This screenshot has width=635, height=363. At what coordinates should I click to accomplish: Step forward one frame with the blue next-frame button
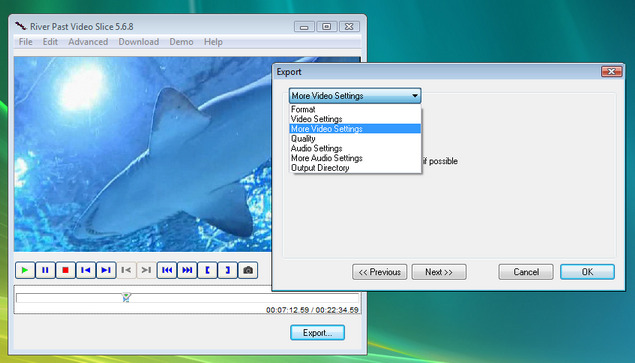pyautogui.click(x=106, y=270)
